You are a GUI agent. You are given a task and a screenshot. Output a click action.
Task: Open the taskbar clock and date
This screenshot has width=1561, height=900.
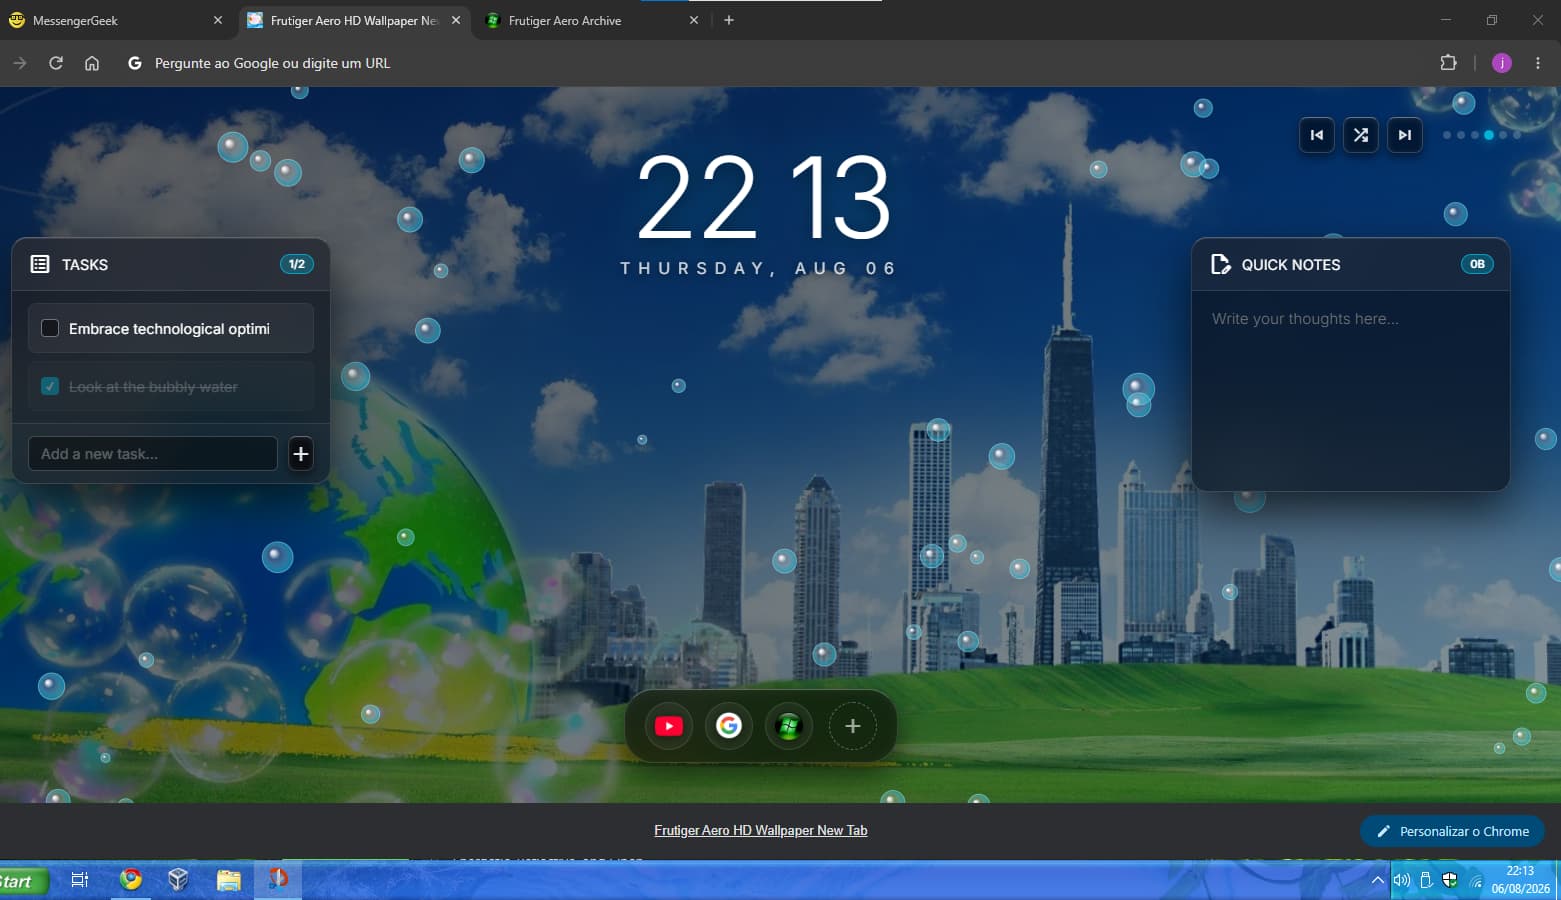coord(1520,880)
